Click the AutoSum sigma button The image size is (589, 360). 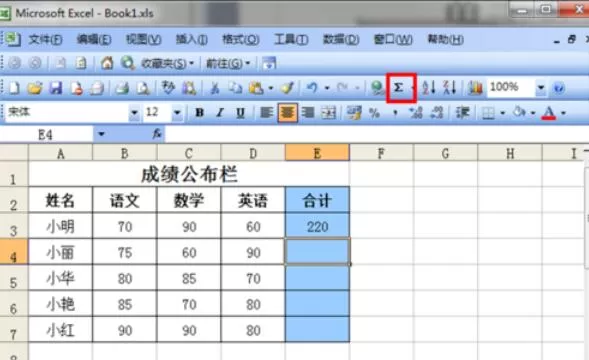pos(399,88)
